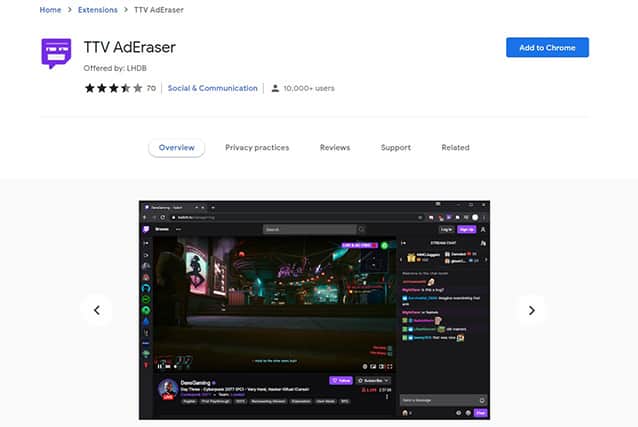Viewport: 638px width, 427px height.
Task: Open the Related tab
Action: tap(455, 147)
